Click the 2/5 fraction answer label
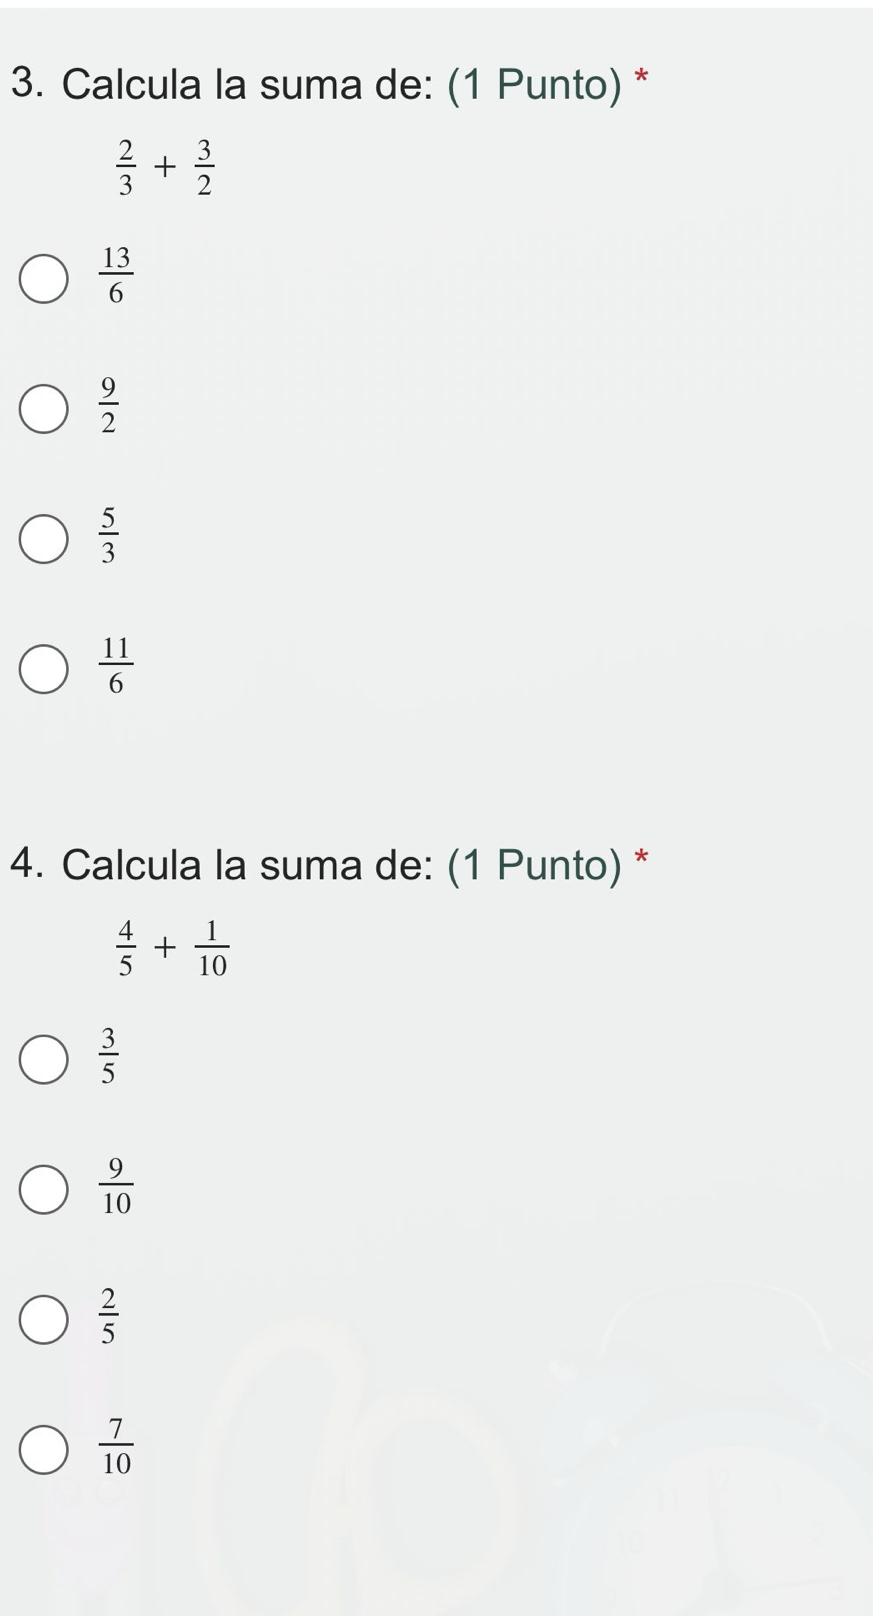Screen dimensions: 873x1616 click(x=108, y=1315)
